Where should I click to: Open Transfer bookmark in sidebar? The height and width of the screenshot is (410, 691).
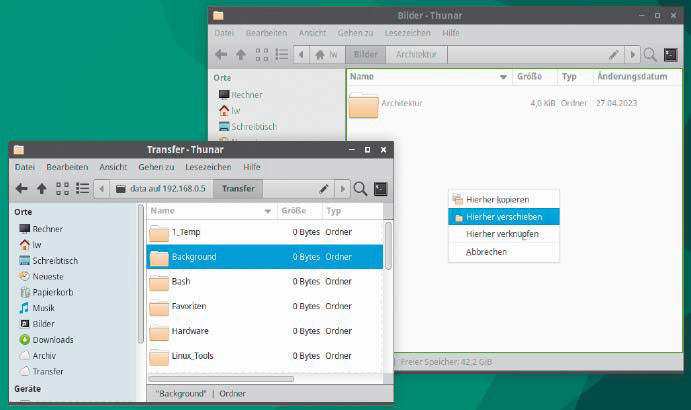(41, 372)
